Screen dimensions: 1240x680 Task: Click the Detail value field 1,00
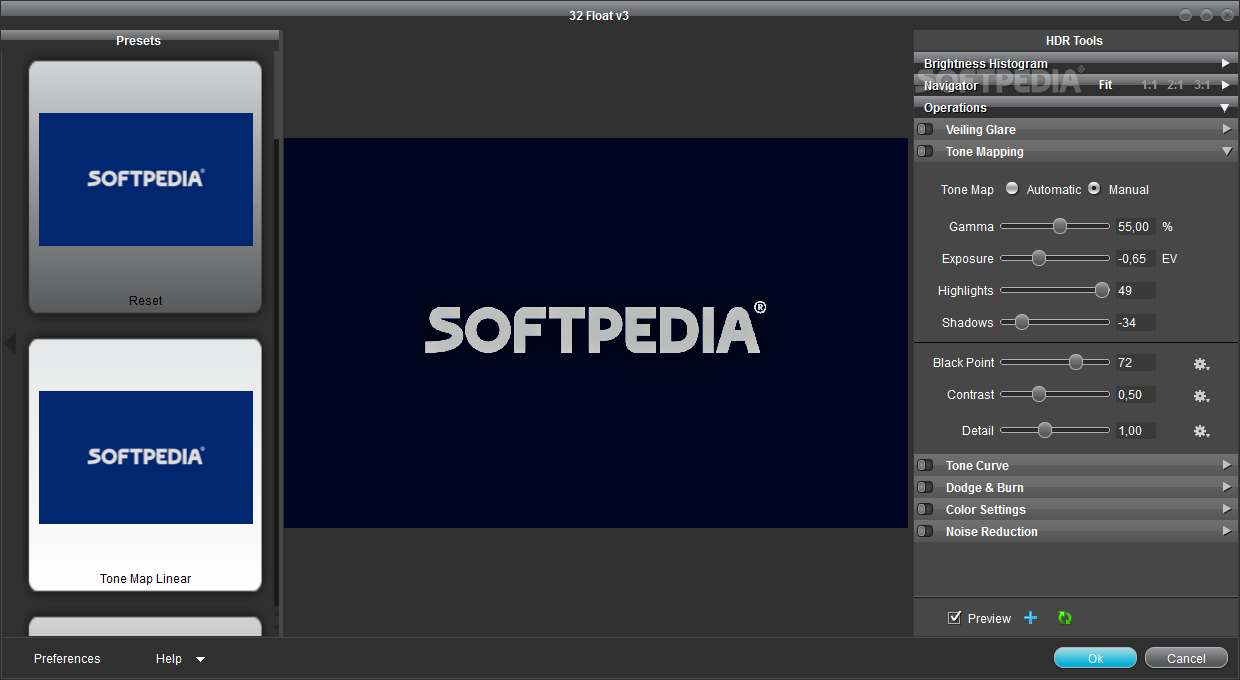pos(1135,431)
